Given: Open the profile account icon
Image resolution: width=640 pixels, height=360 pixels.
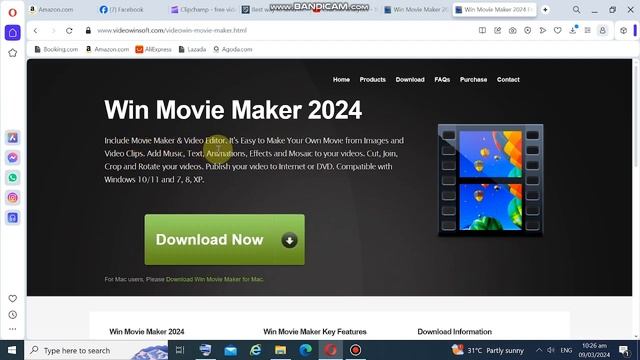Looking at the screenshot, I should [602, 30].
